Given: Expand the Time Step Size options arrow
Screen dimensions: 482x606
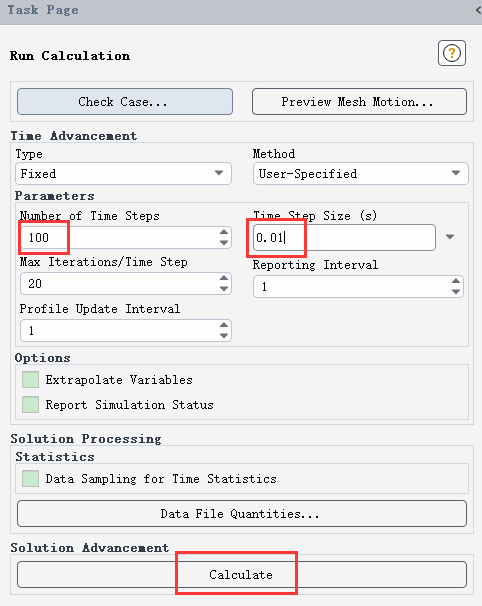Looking at the screenshot, I should click(450, 237).
